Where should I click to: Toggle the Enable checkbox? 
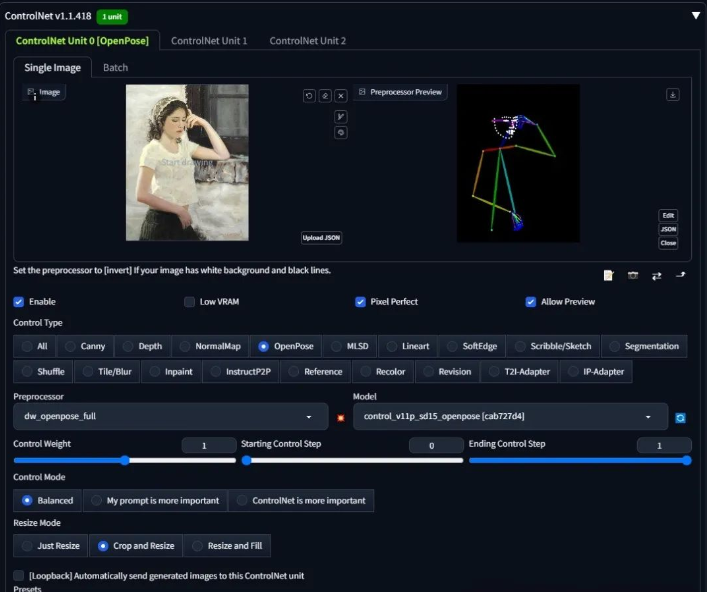18,302
